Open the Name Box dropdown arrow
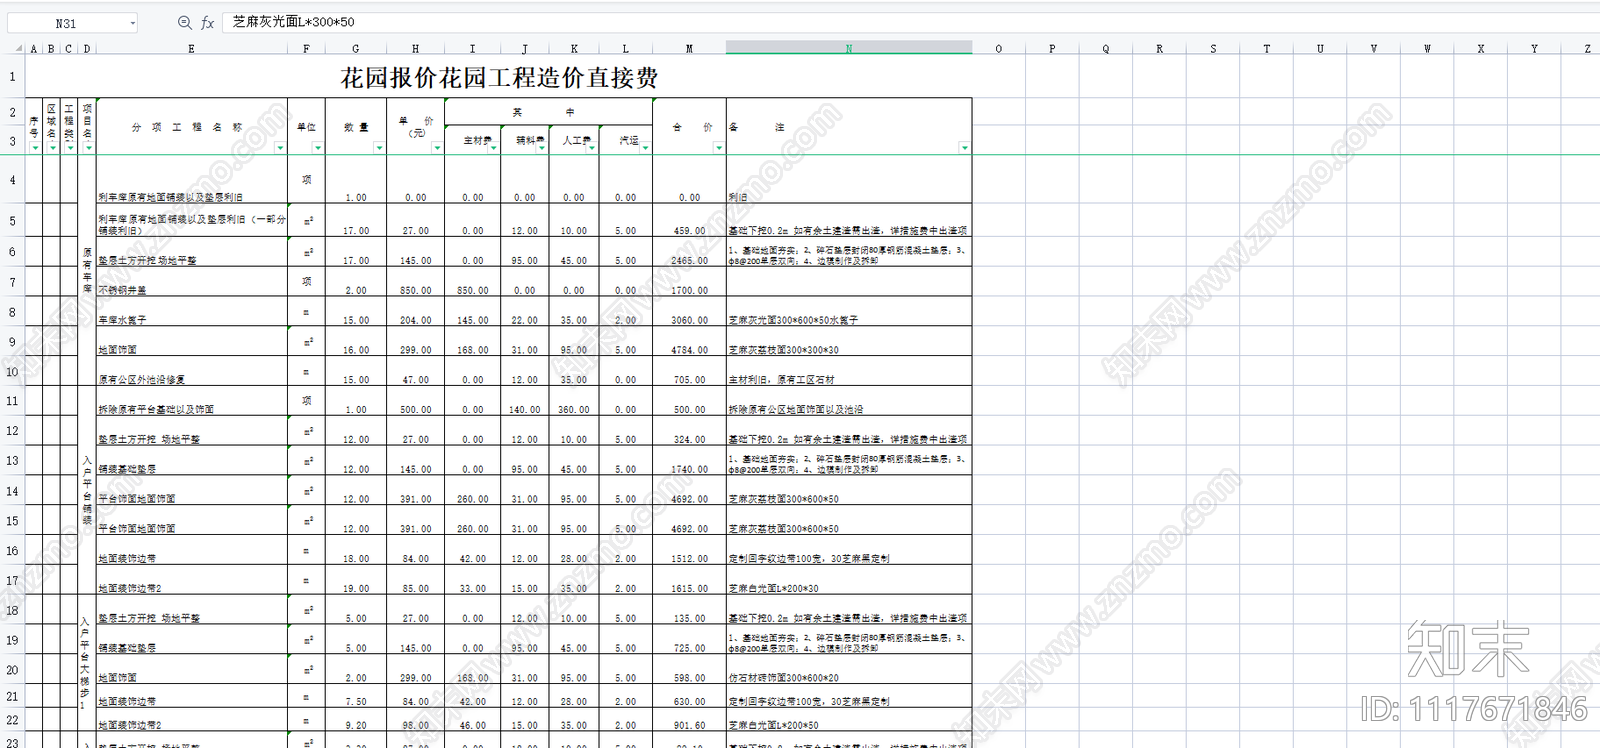The width and height of the screenshot is (1600, 748). click(x=132, y=23)
